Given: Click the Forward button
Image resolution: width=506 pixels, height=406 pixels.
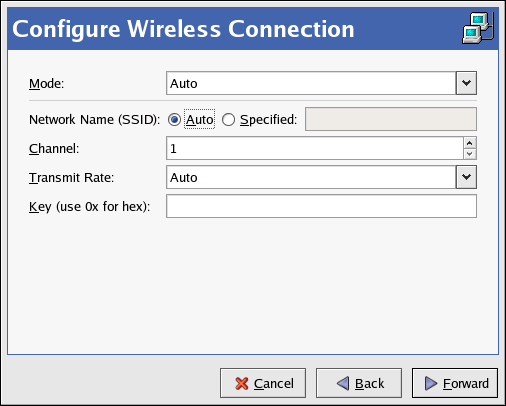Looking at the screenshot, I should (x=455, y=383).
